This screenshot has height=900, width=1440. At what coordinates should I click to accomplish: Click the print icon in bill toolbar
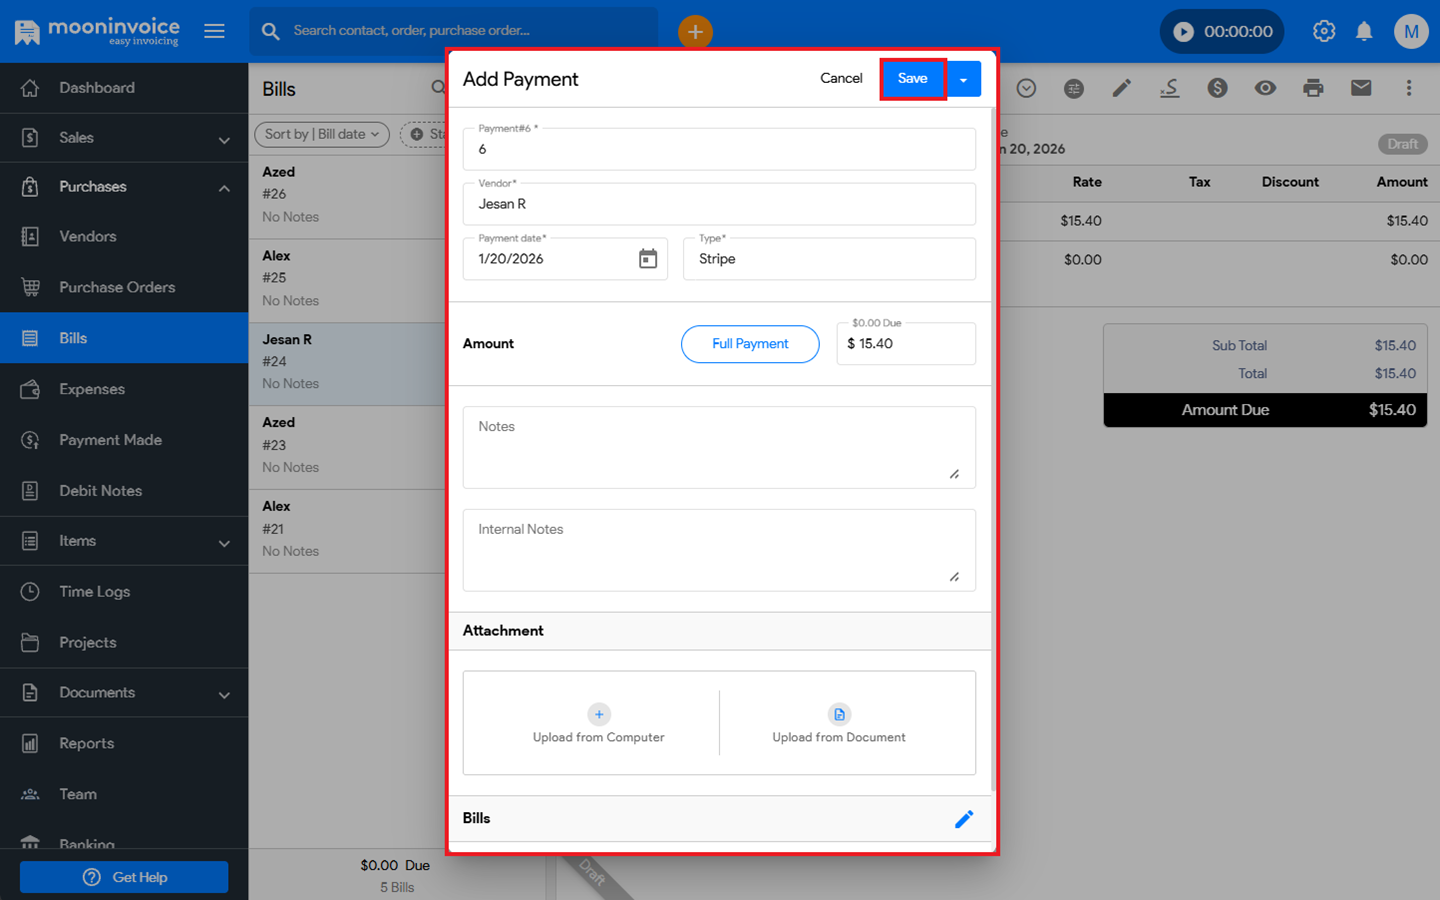[1313, 89]
